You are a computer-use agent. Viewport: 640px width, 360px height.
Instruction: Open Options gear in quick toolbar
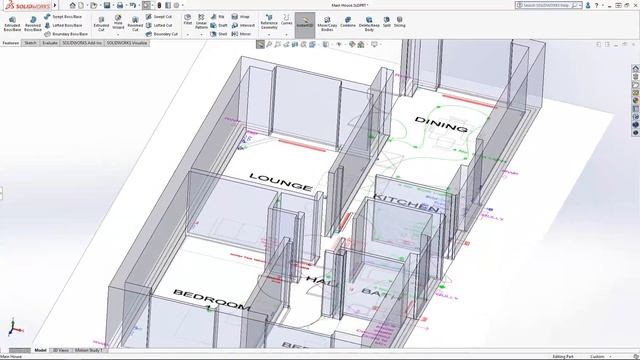click(176, 5)
